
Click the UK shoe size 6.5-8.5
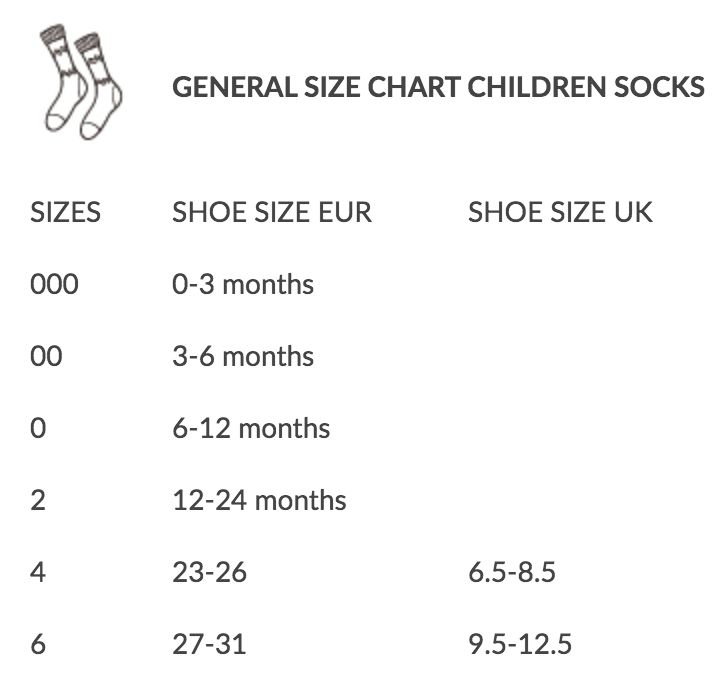[x=512, y=572]
